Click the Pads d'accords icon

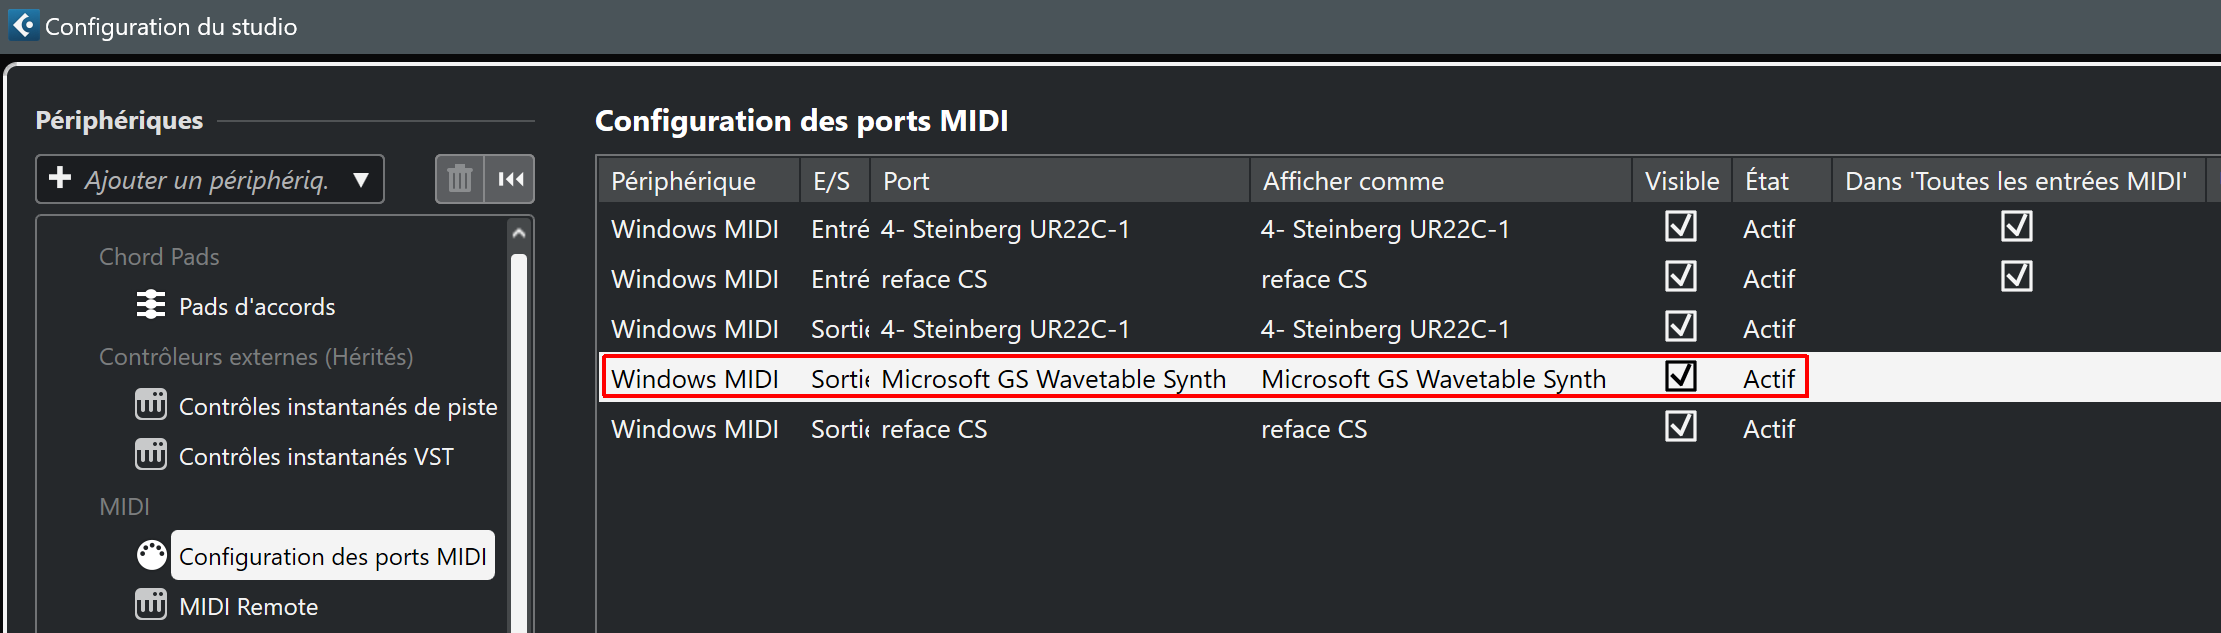pyautogui.click(x=150, y=305)
